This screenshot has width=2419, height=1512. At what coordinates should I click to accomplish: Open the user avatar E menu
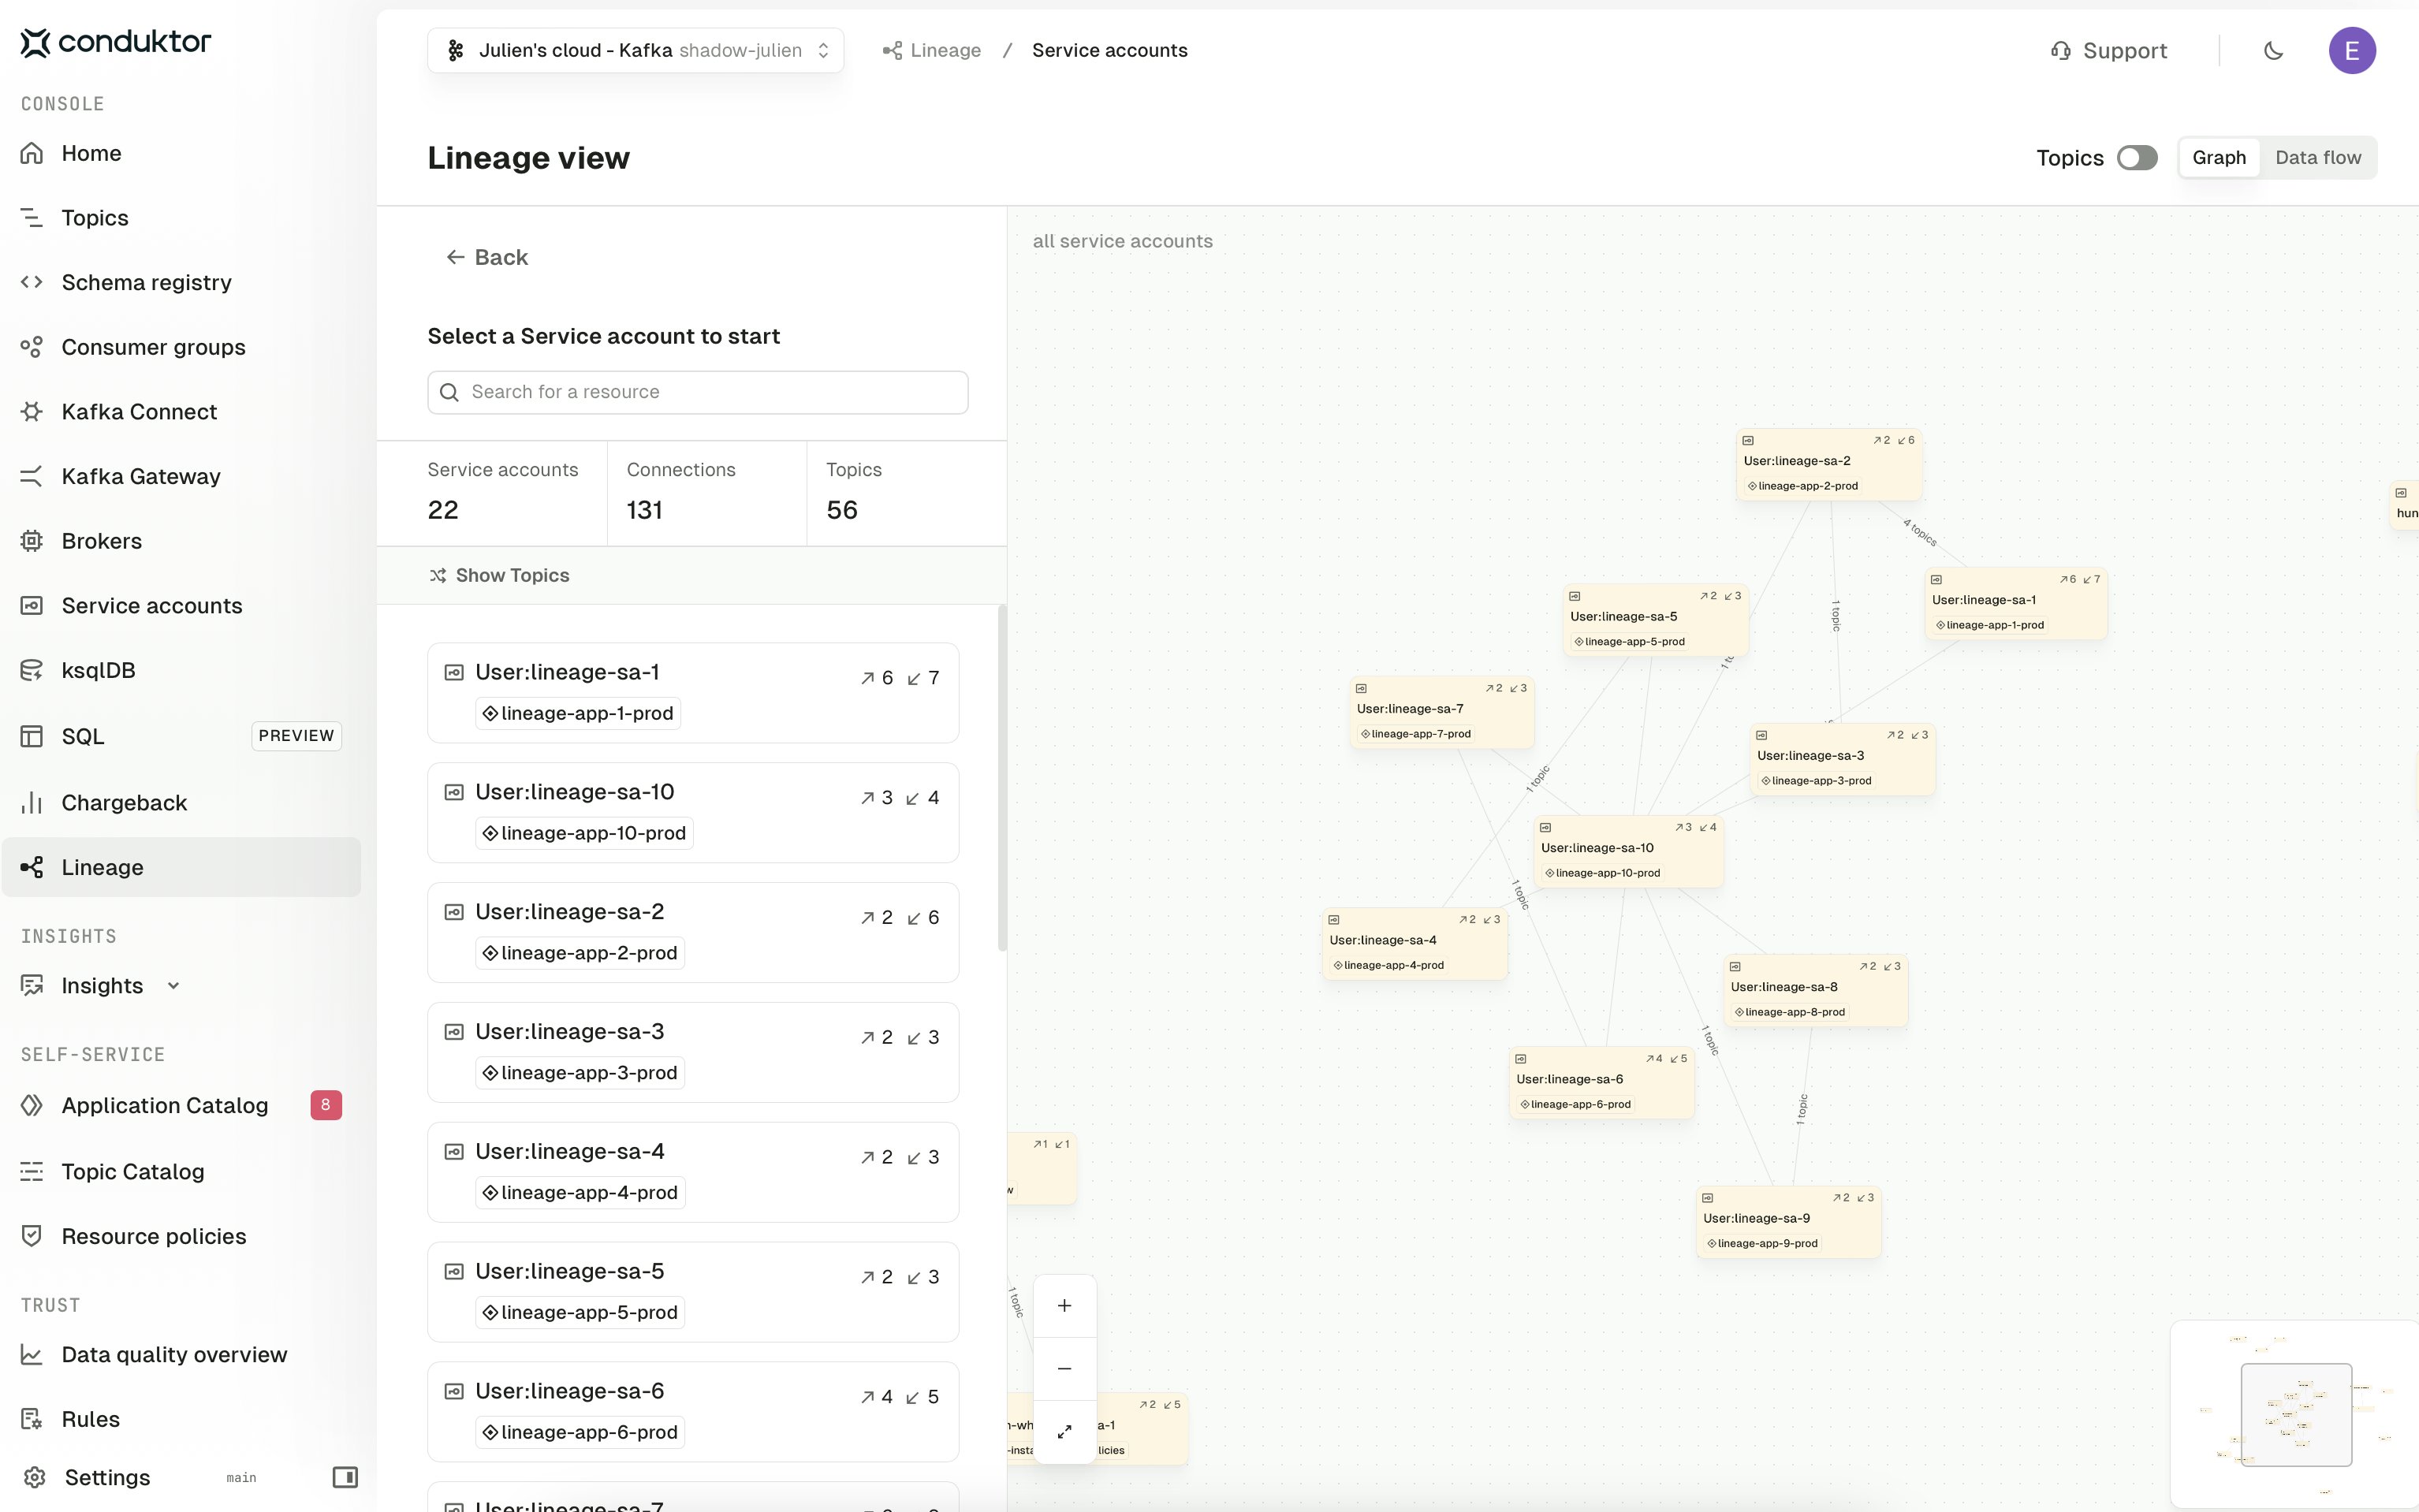tap(2352, 51)
